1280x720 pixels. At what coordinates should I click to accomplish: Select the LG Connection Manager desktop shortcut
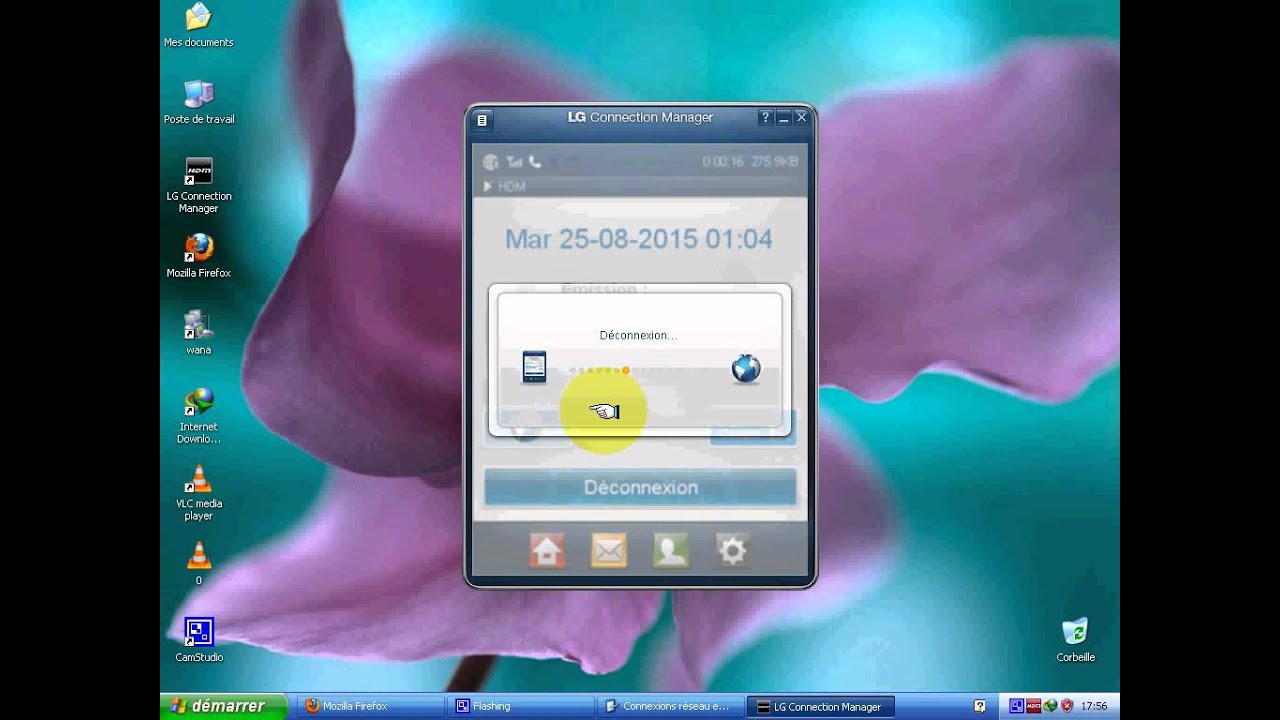click(x=198, y=185)
